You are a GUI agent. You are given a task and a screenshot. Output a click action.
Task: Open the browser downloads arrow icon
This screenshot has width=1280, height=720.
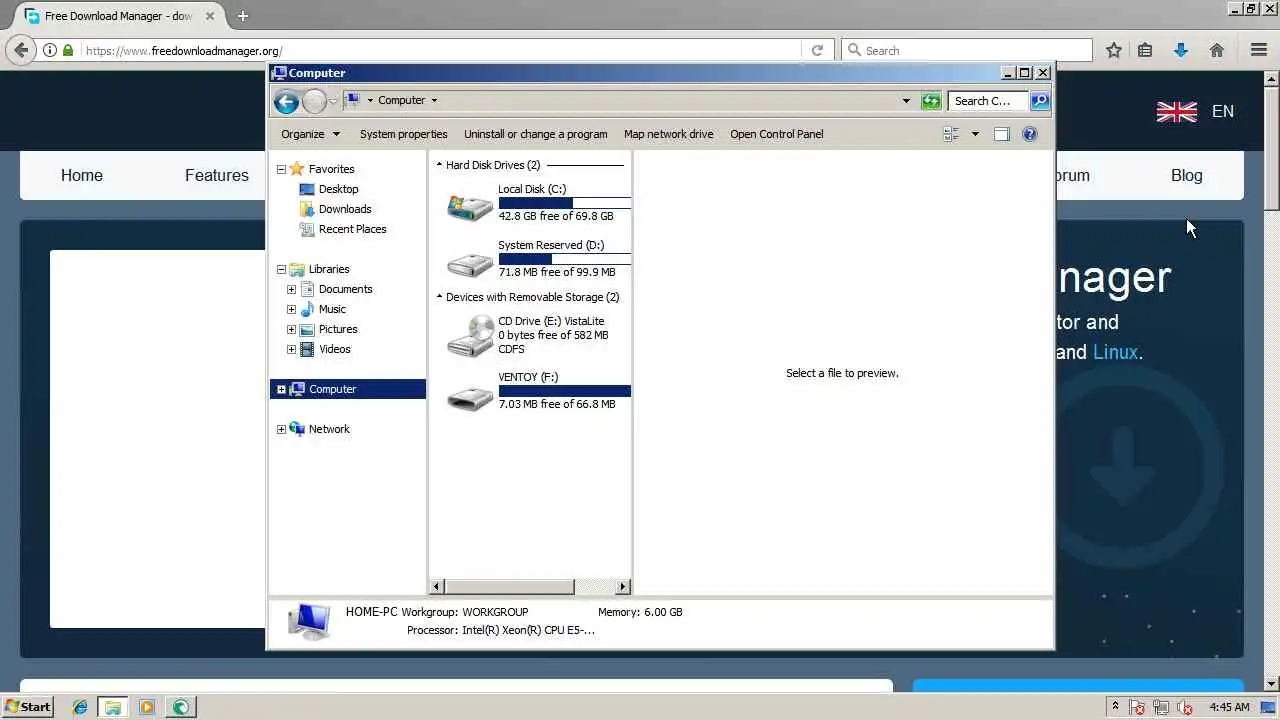1181,50
